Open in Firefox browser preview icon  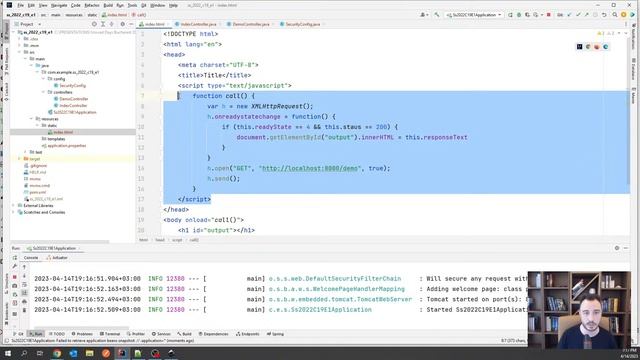point(597,47)
